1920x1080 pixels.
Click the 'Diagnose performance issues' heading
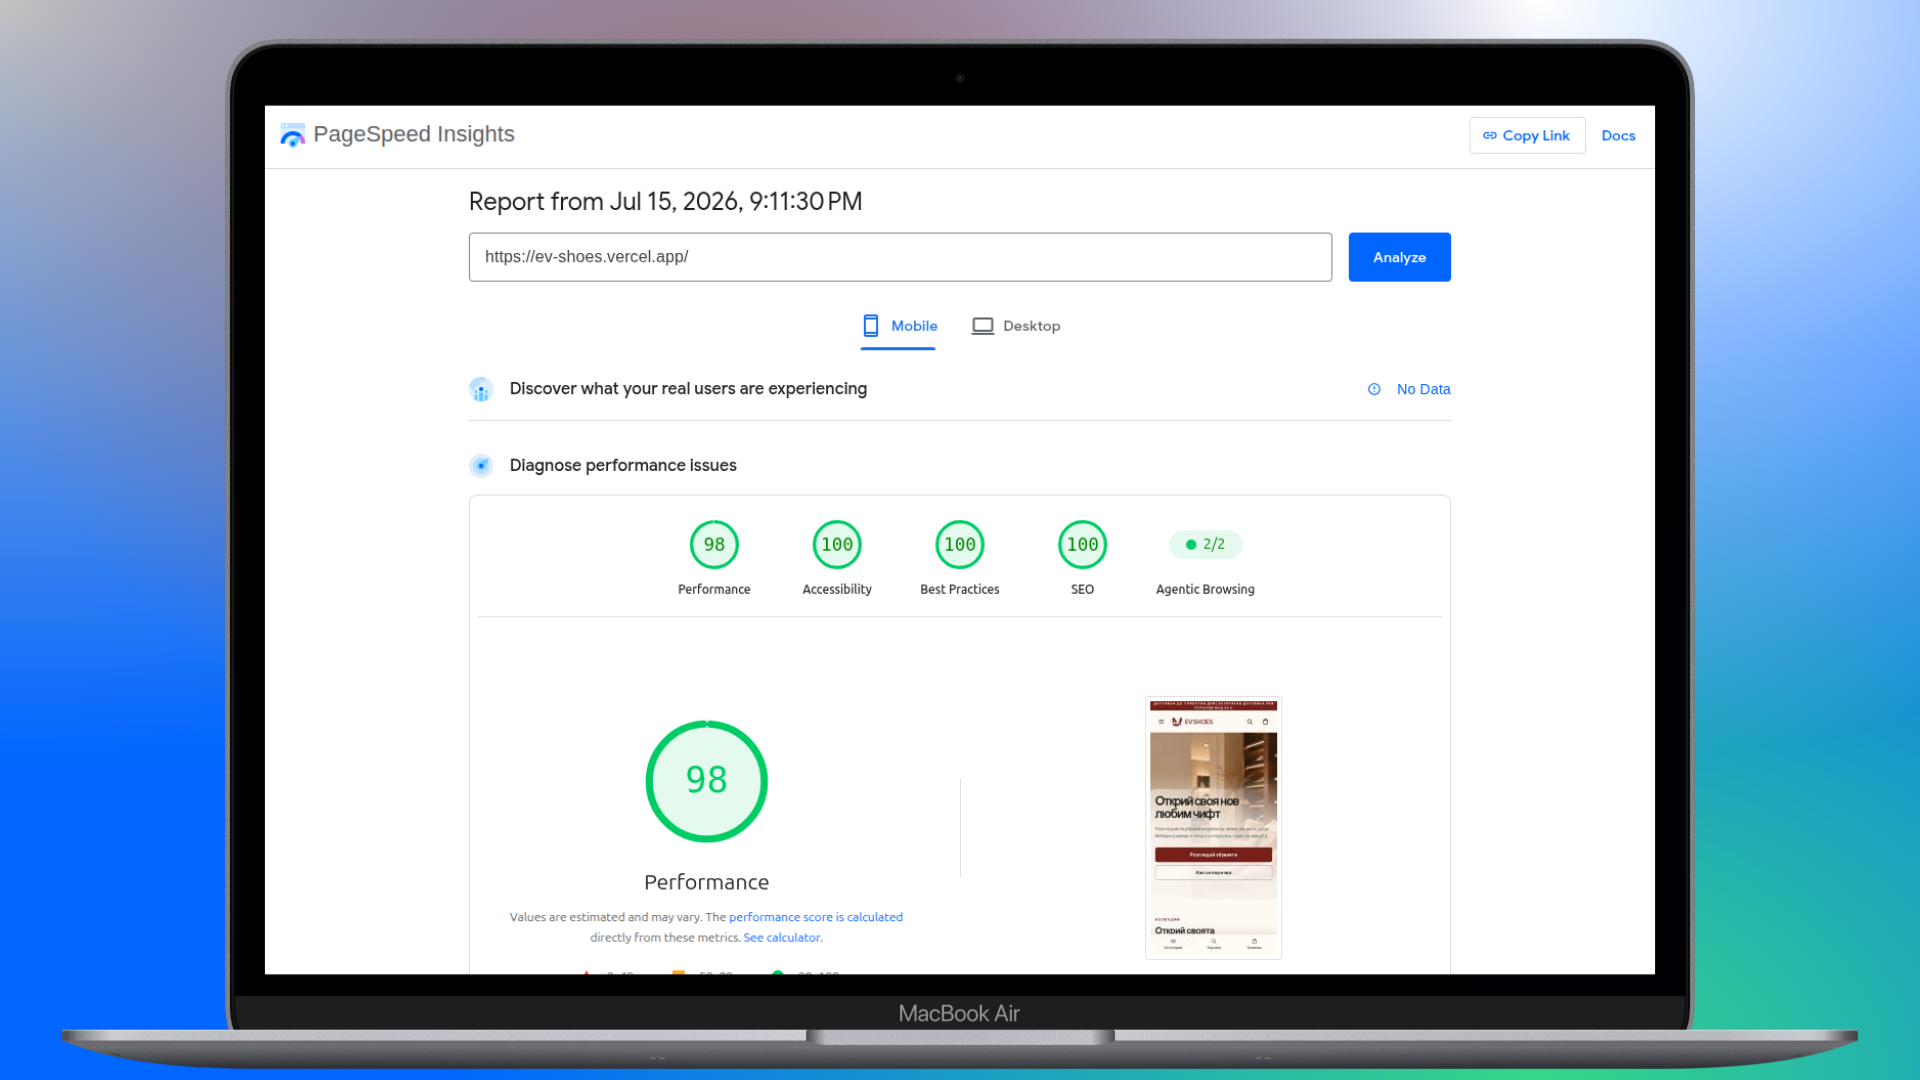pos(623,465)
